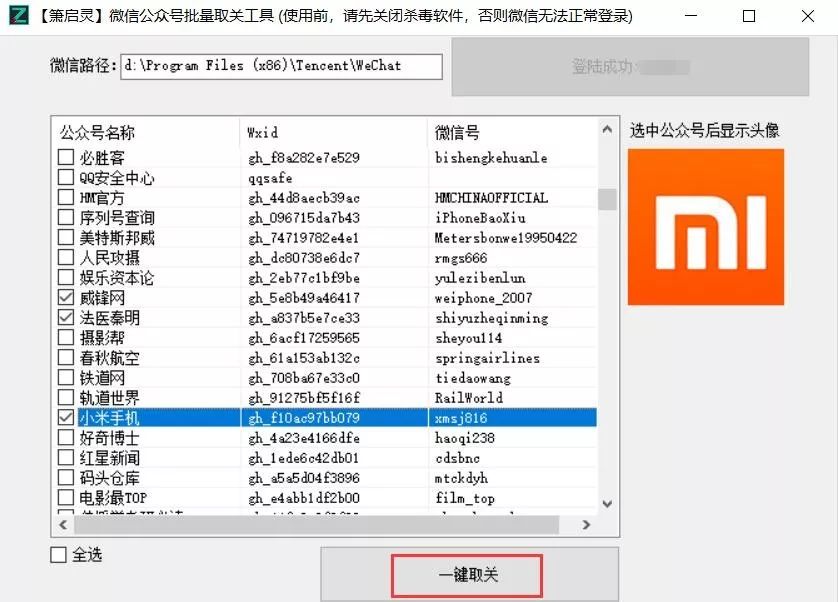Tick the 序列号查询 checkbox
838x602 pixels.
point(66,217)
